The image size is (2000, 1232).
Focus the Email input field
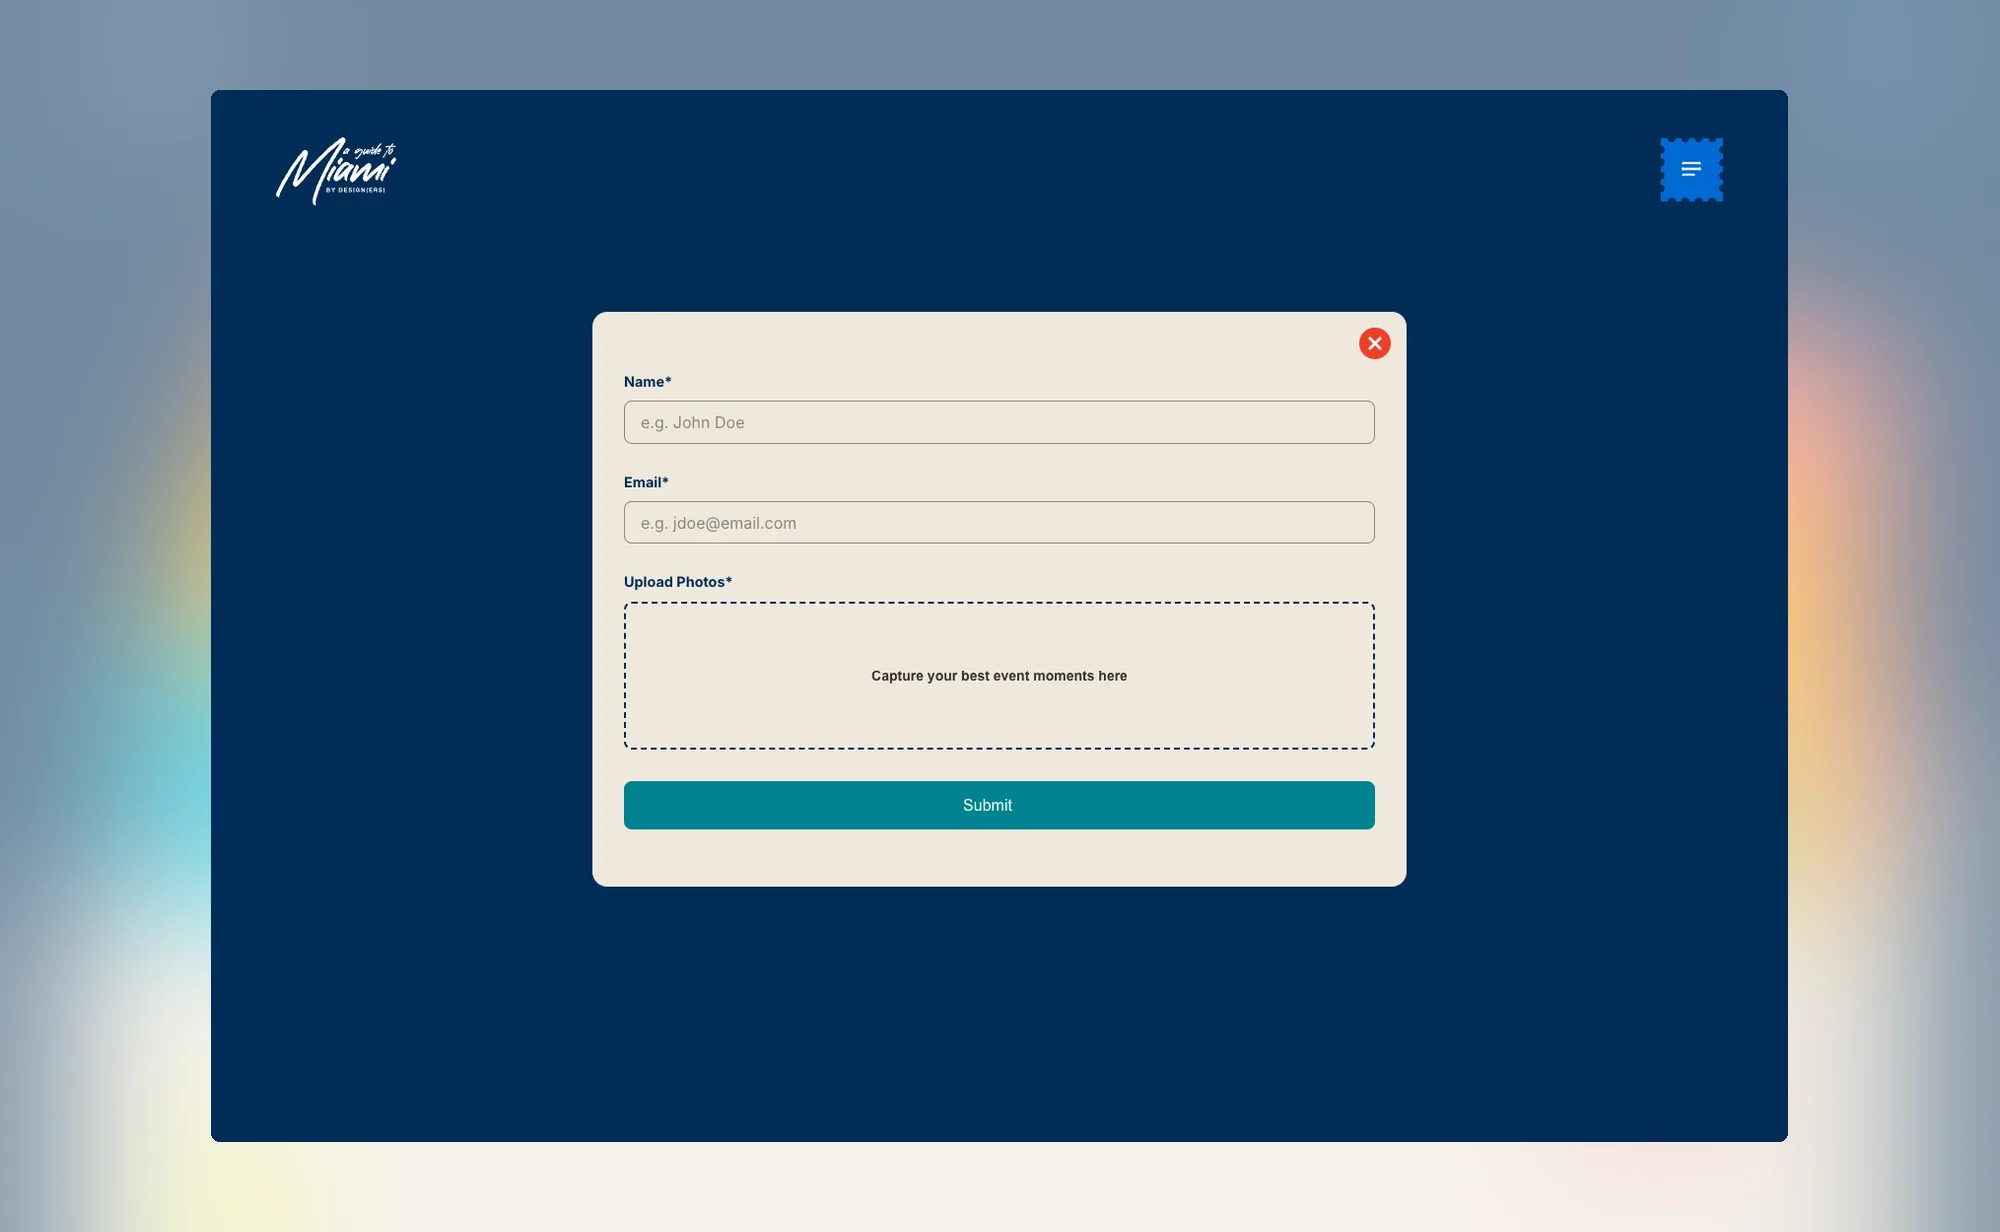pos(999,522)
